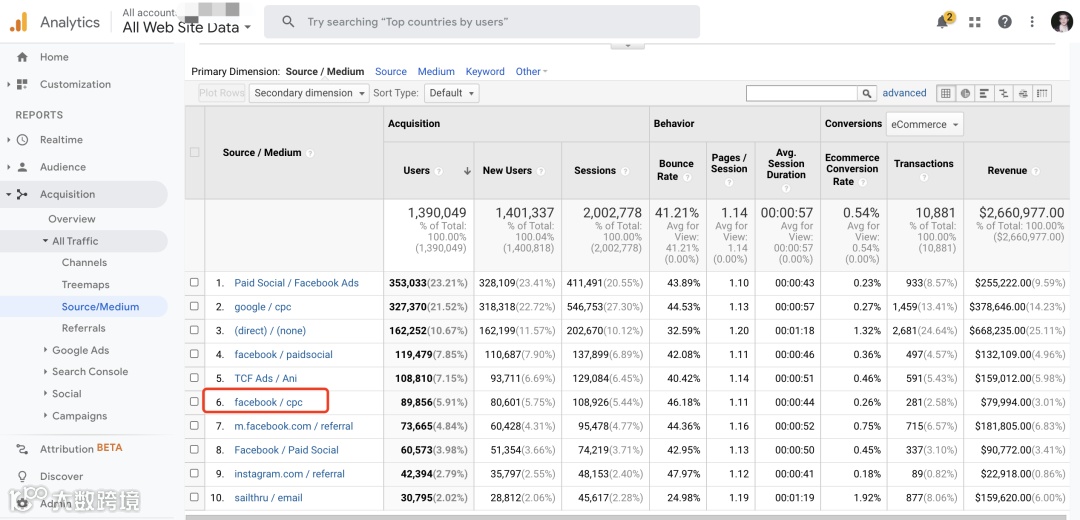This screenshot has height=520, width=1080.
Task: Open google / cpc source link
Action: (260, 307)
